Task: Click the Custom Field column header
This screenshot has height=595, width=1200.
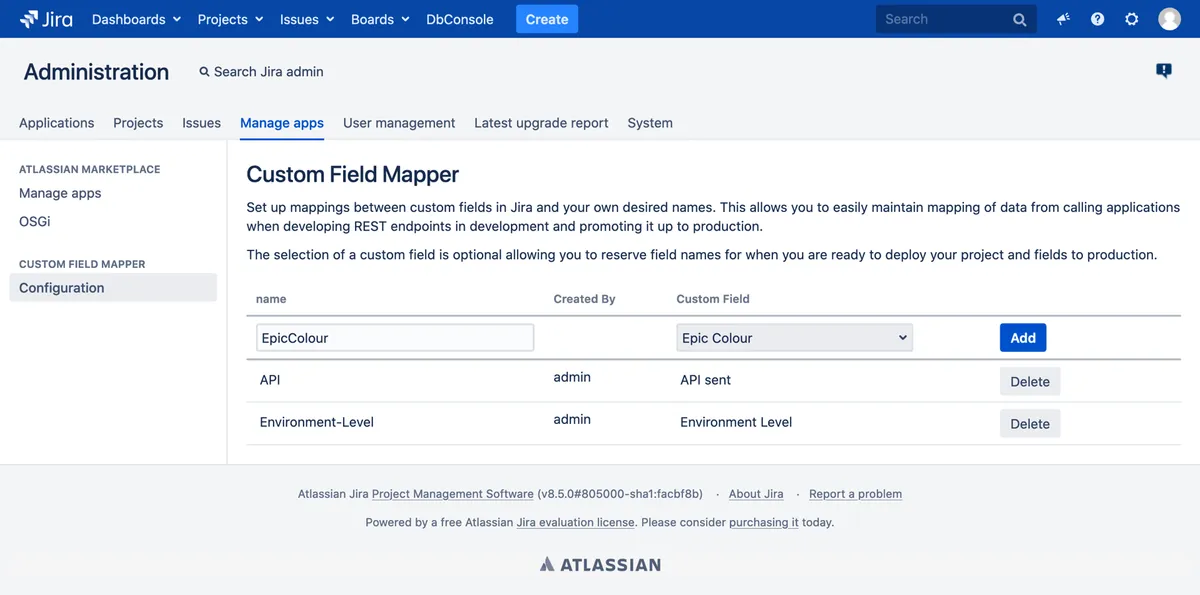Action: click(x=713, y=299)
